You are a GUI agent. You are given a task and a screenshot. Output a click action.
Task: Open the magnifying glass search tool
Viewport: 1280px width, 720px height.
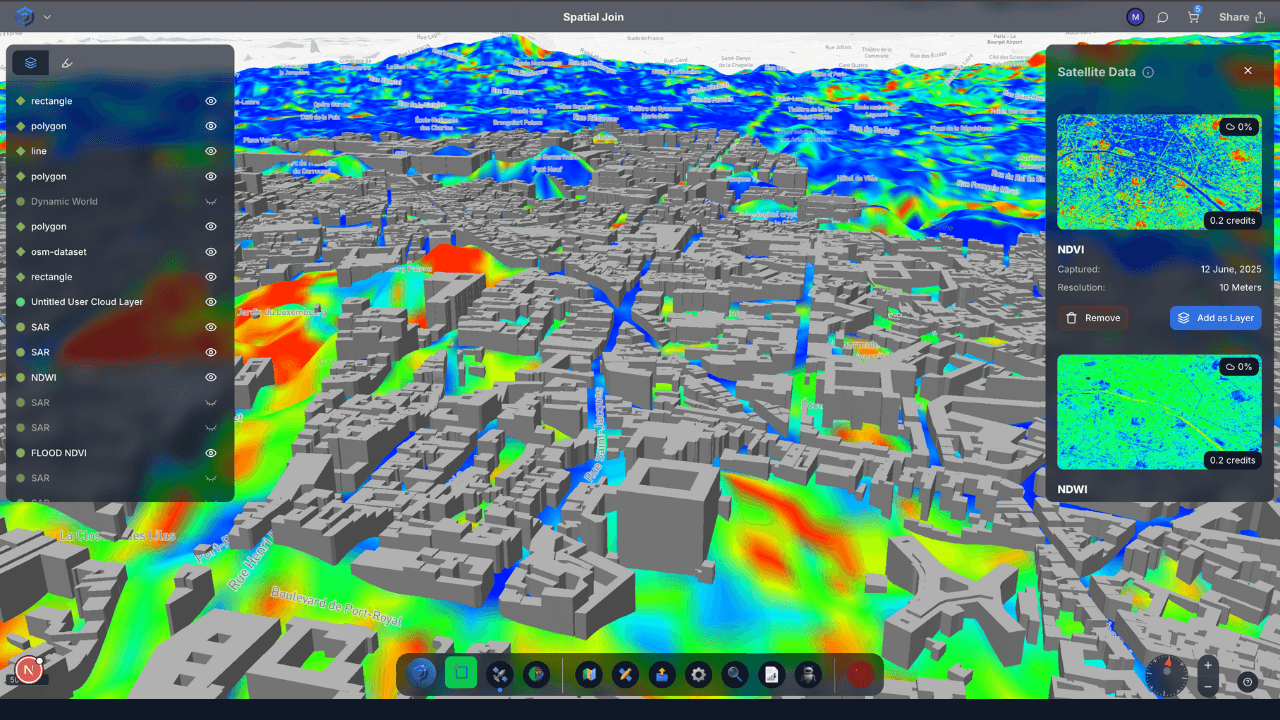coord(735,675)
